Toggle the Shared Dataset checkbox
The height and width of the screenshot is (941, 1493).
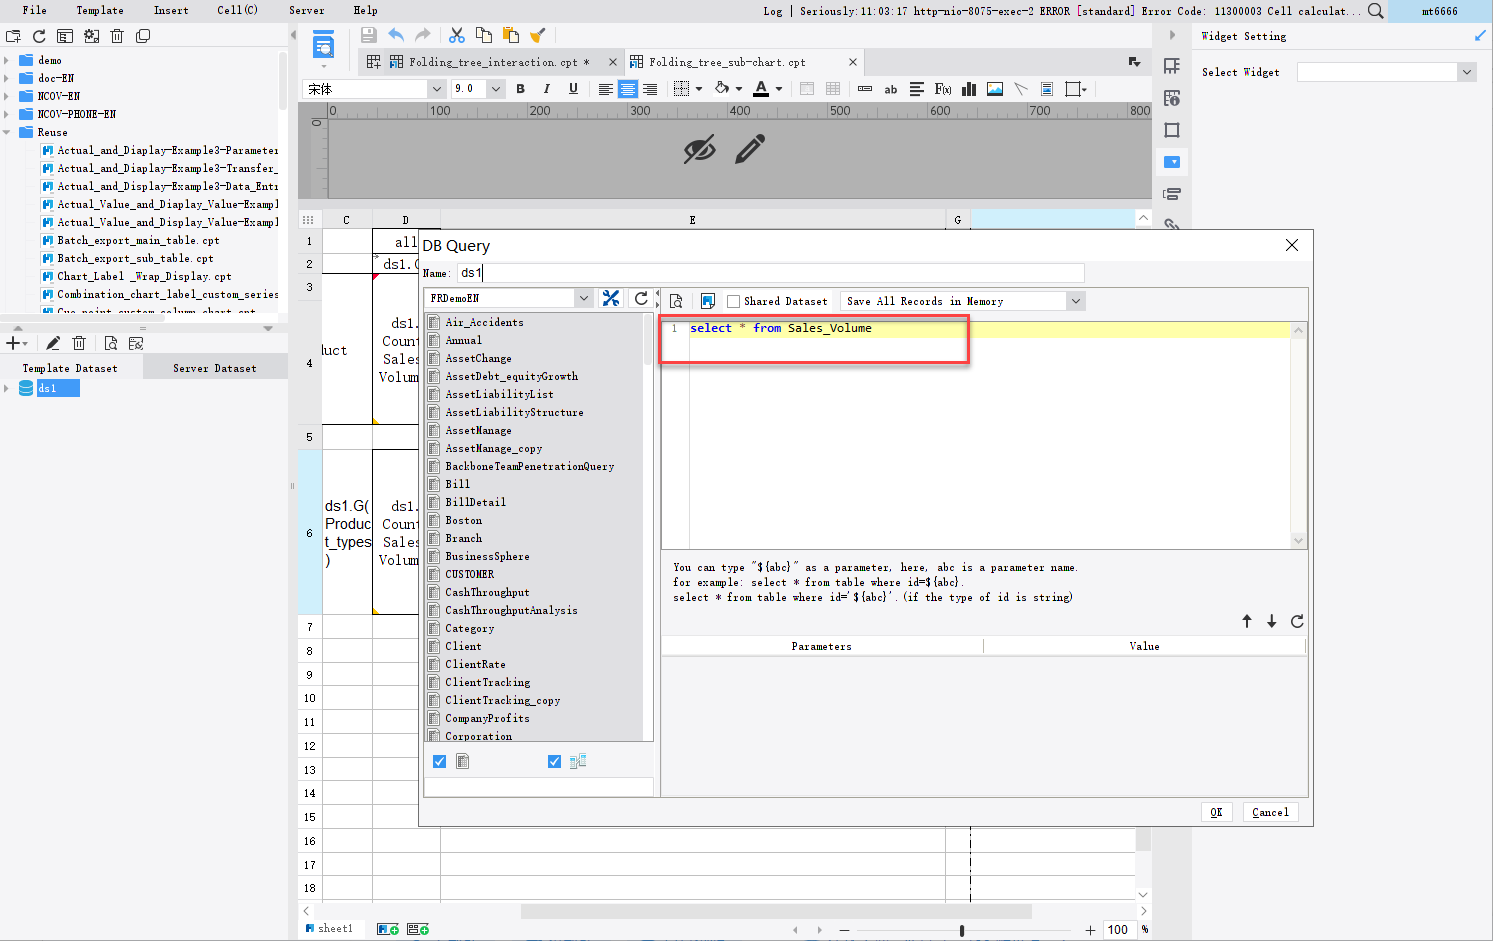tap(733, 301)
